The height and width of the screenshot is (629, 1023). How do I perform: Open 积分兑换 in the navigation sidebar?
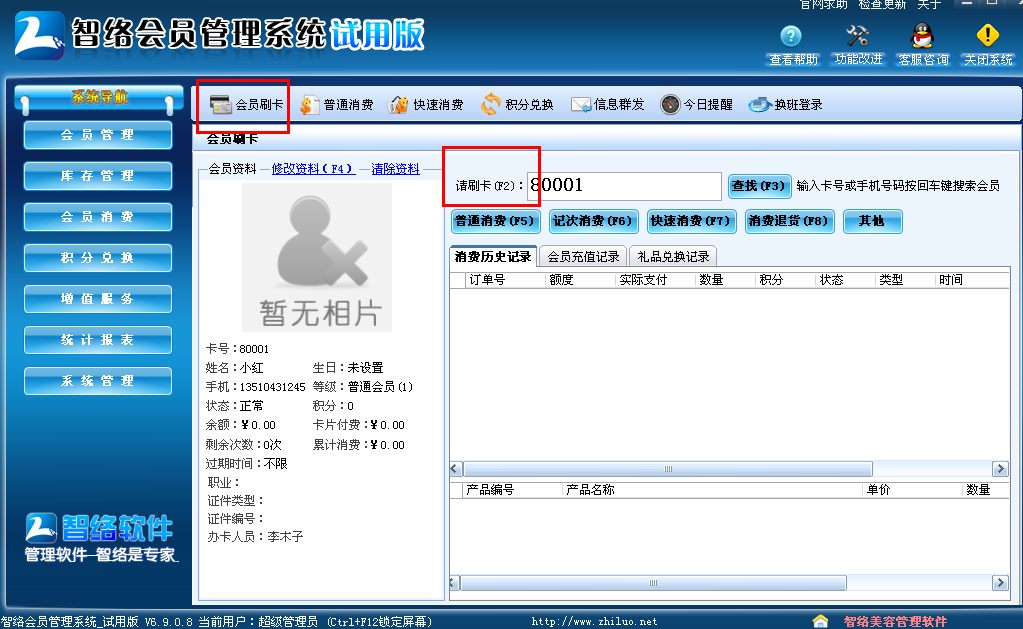click(98, 258)
